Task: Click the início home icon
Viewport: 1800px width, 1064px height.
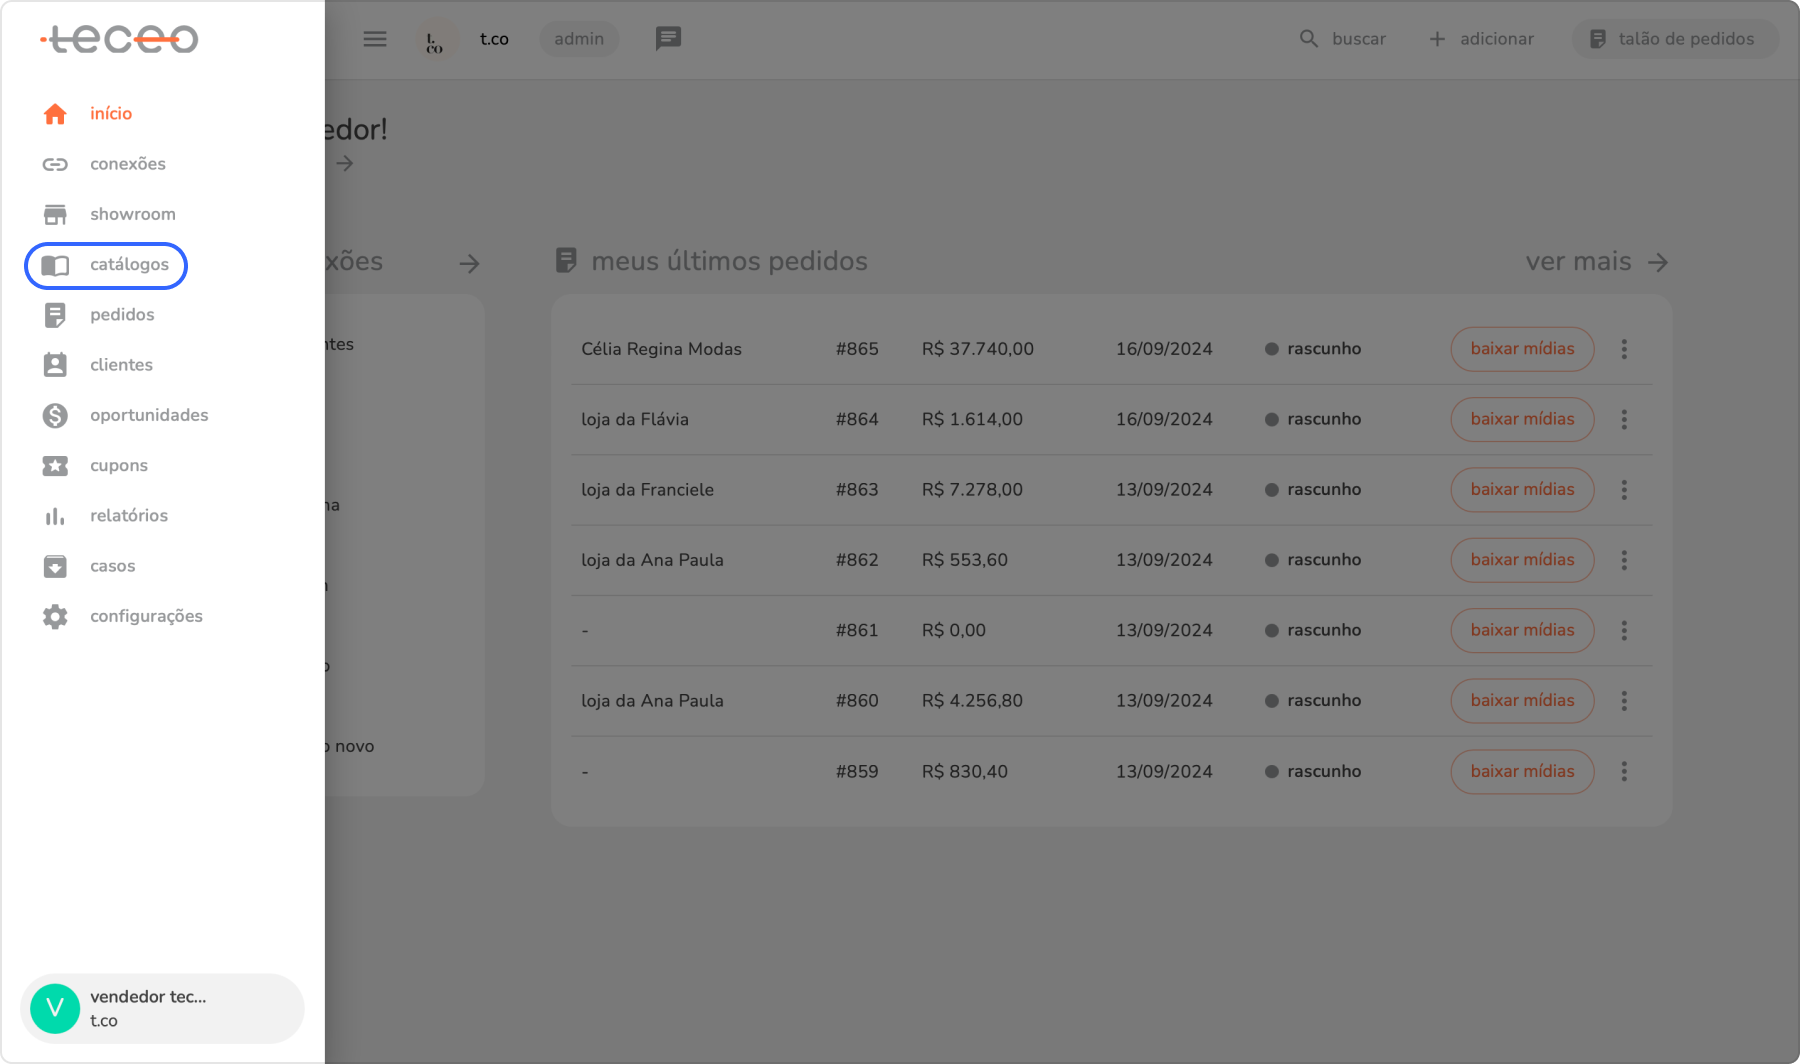Action: [x=55, y=114]
